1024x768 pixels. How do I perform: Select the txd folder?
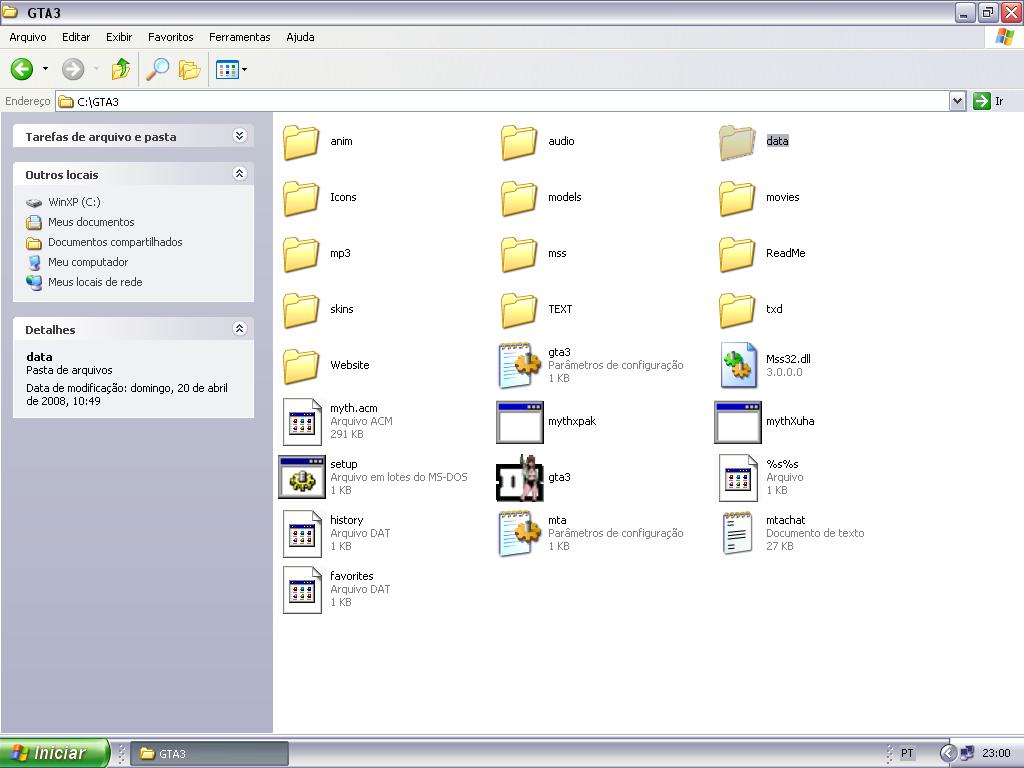(x=737, y=310)
